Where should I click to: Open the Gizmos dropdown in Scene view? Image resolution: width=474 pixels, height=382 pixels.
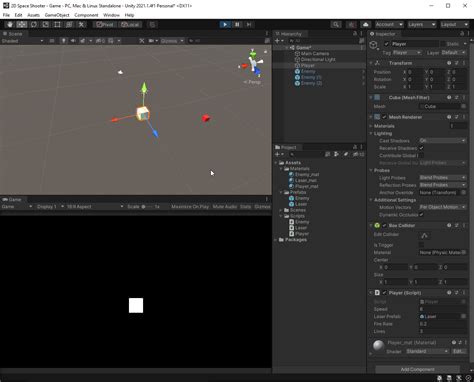tap(172, 41)
